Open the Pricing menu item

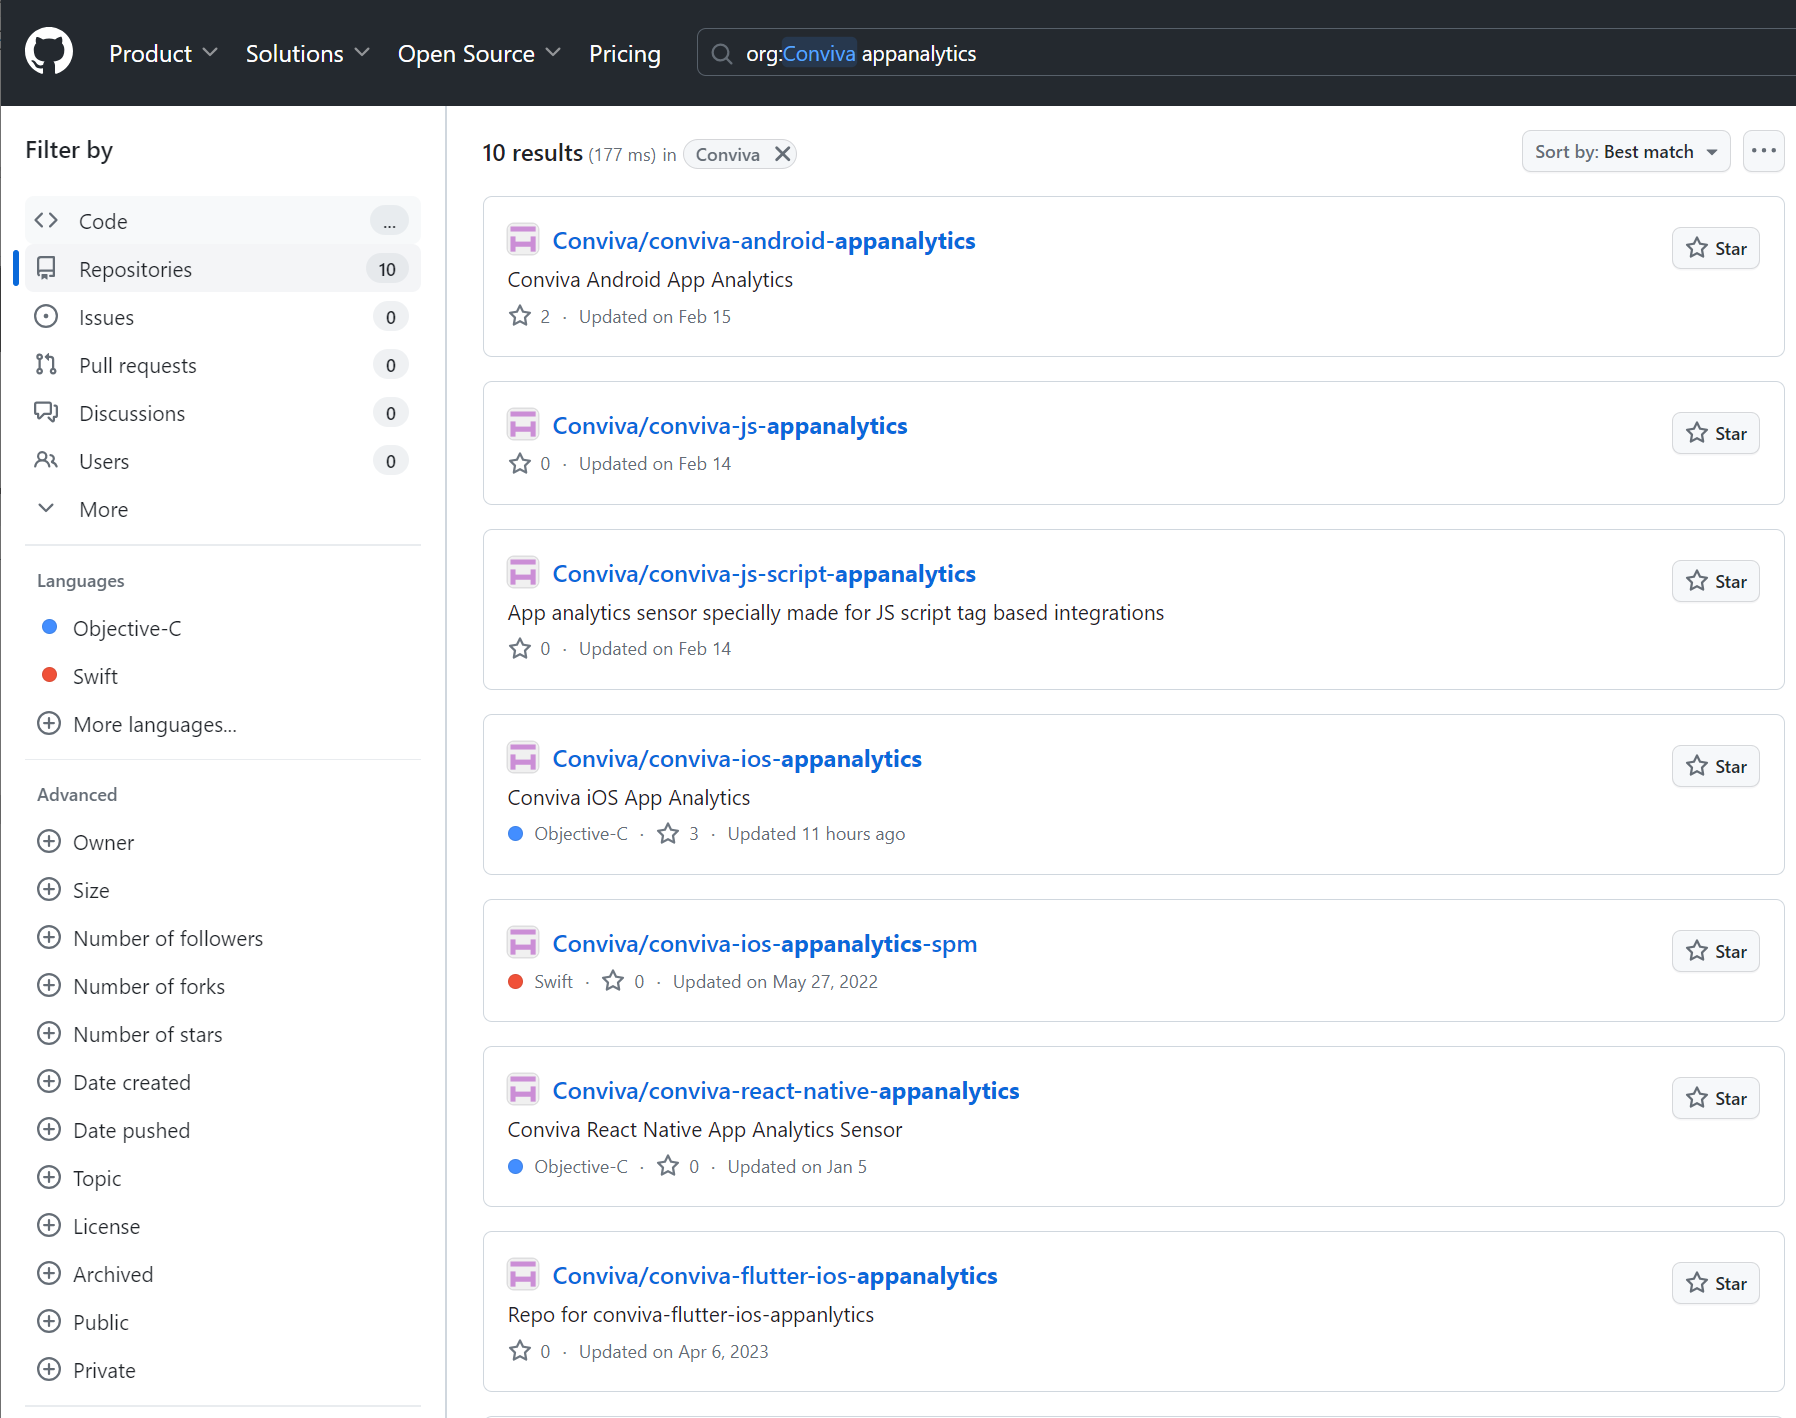[624, 54]
